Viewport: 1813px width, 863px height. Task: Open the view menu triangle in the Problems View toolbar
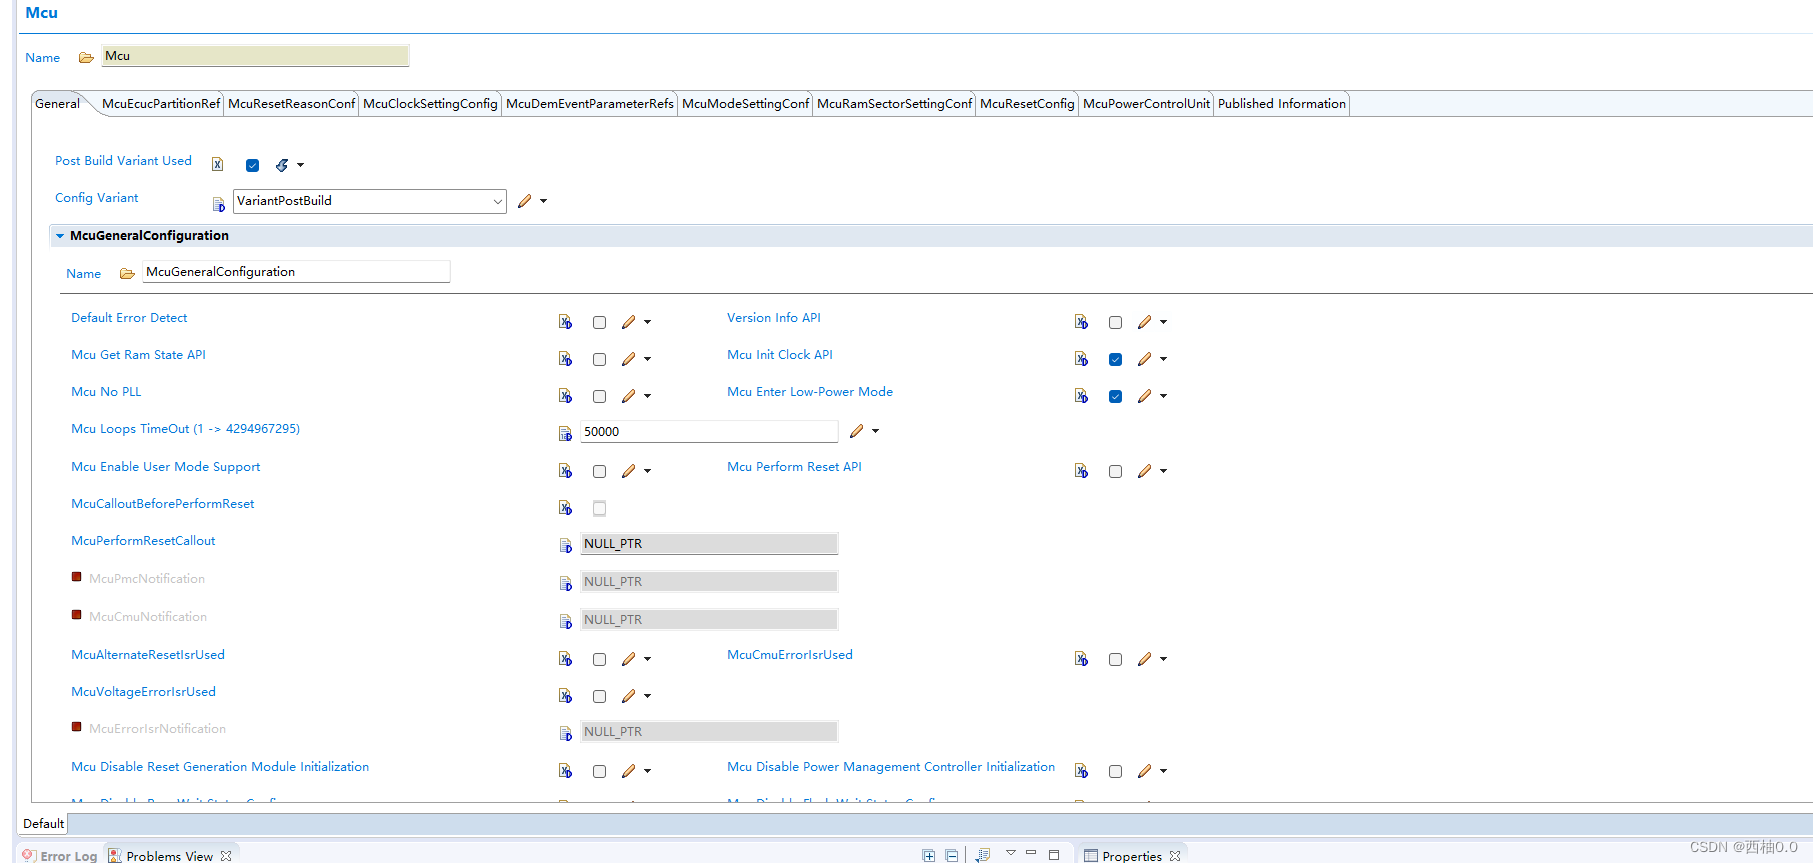coord(1011,853)
